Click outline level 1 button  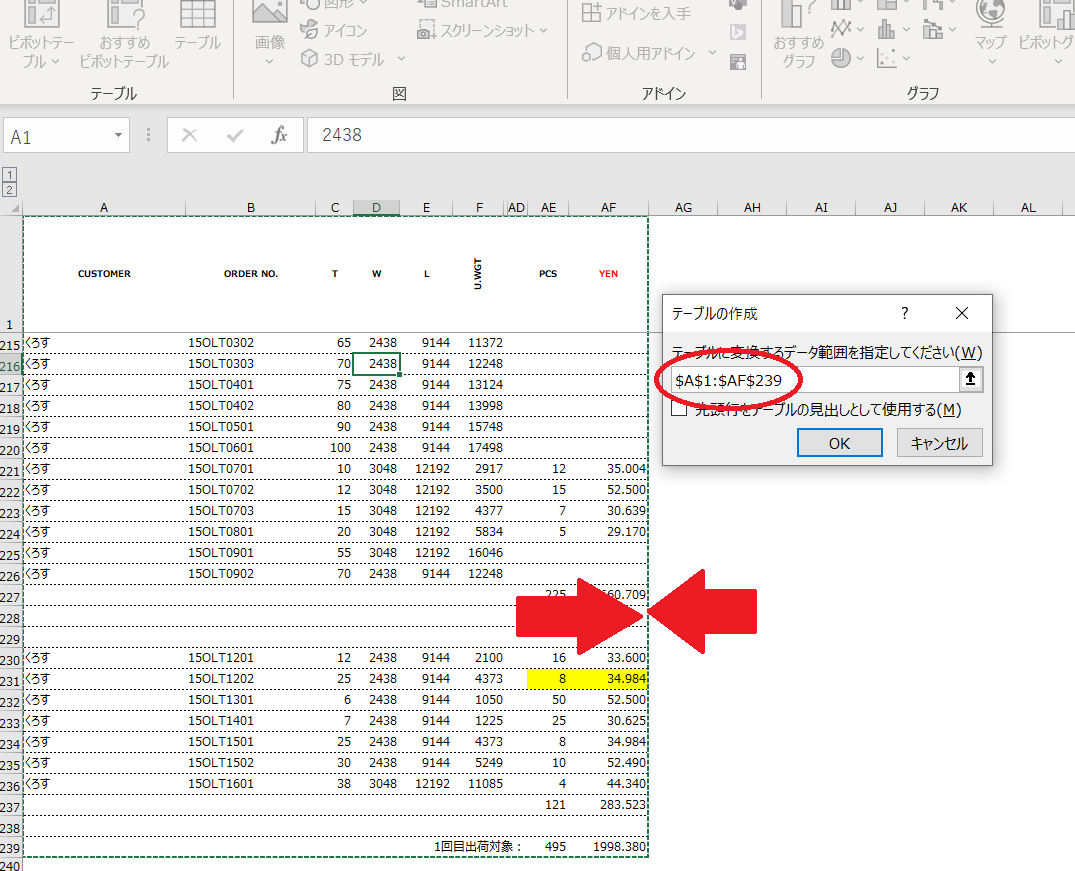[x=10, y=175]
